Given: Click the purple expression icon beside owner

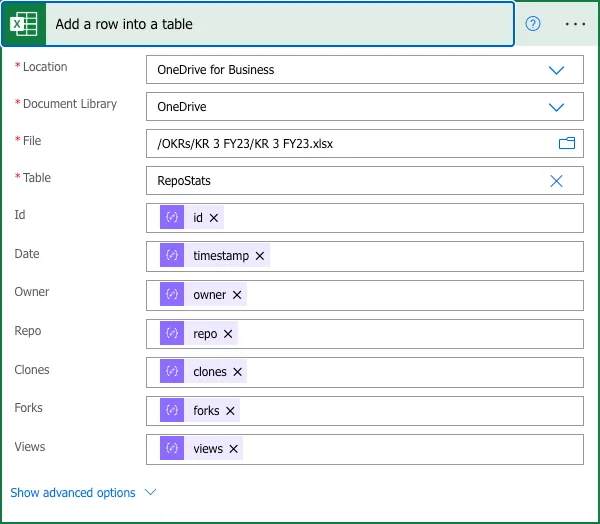Looking at the screenshot, I should pos(172,294).
